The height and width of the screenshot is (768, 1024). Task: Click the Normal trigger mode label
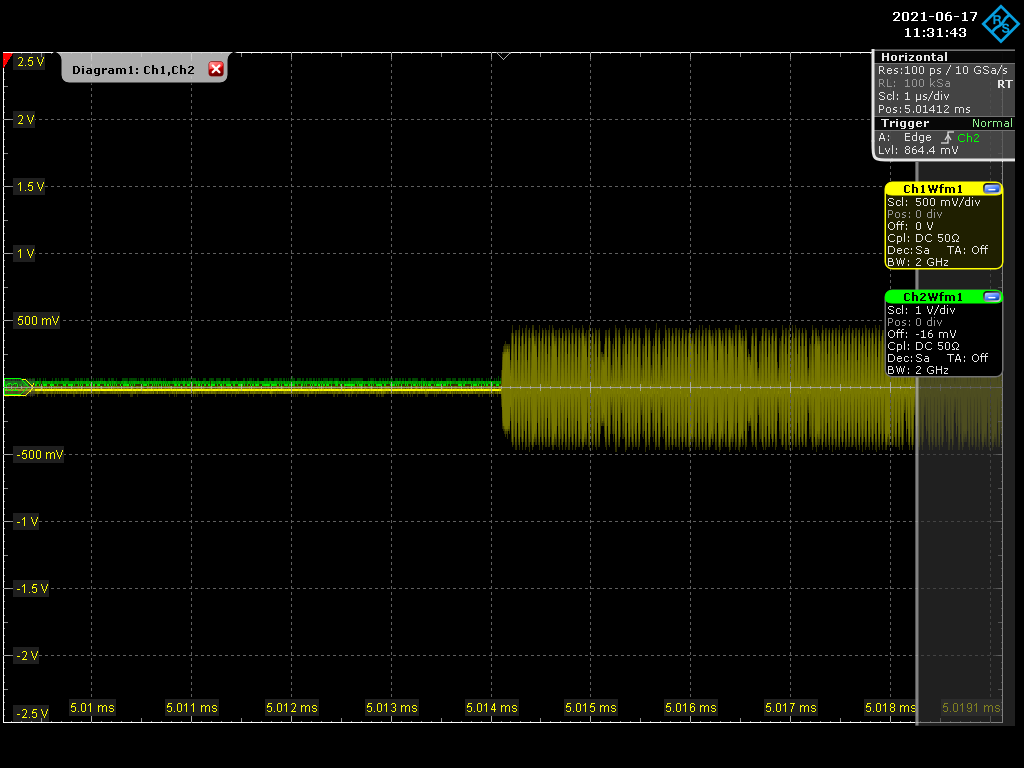(992, 123)
